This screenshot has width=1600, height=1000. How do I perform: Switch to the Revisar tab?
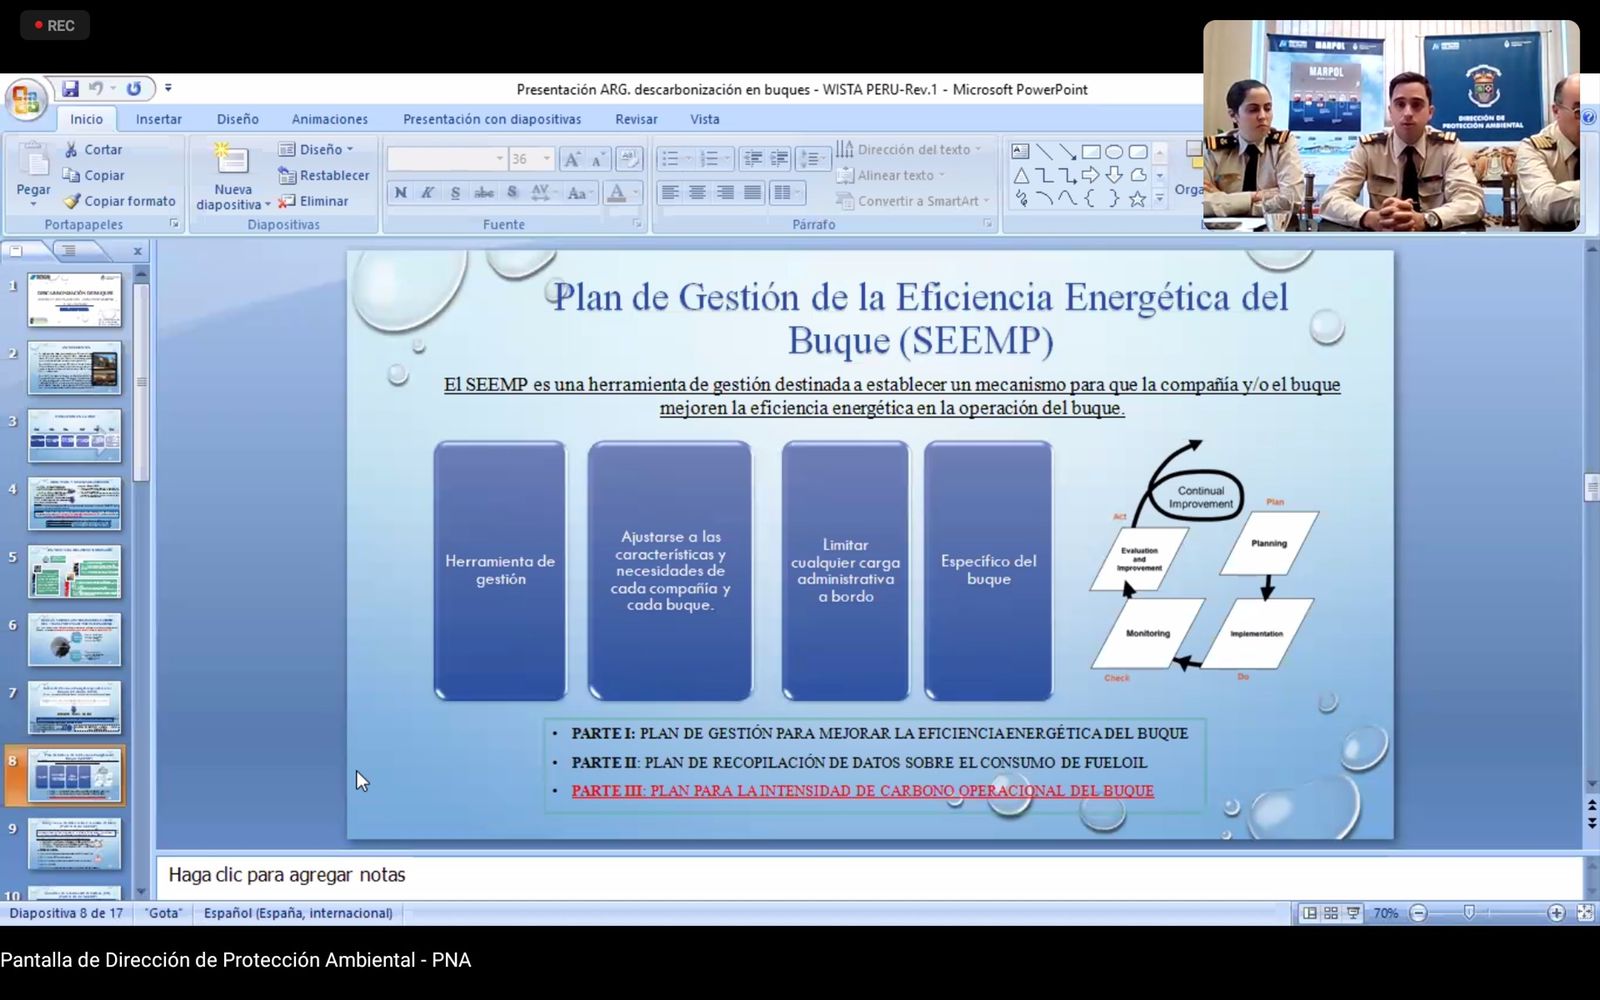pyautogui.click(x=636, y=119)
